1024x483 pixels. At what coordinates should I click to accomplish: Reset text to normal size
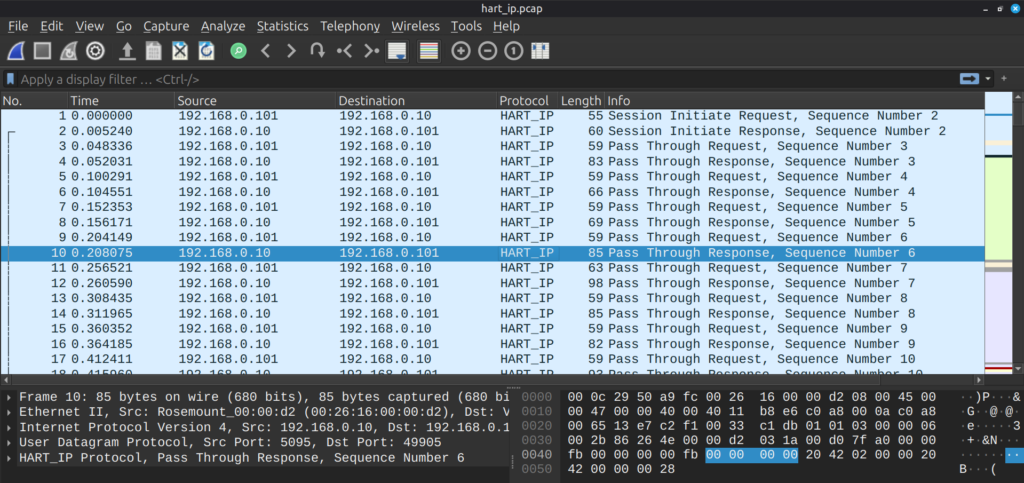pos(513,51)
